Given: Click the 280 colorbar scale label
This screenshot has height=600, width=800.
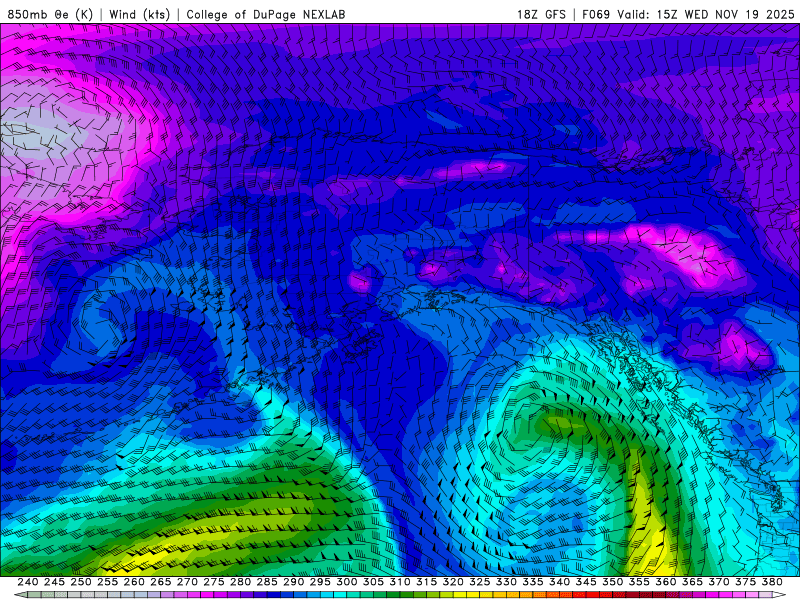Looking at the screenshot, I should point(240,582).
